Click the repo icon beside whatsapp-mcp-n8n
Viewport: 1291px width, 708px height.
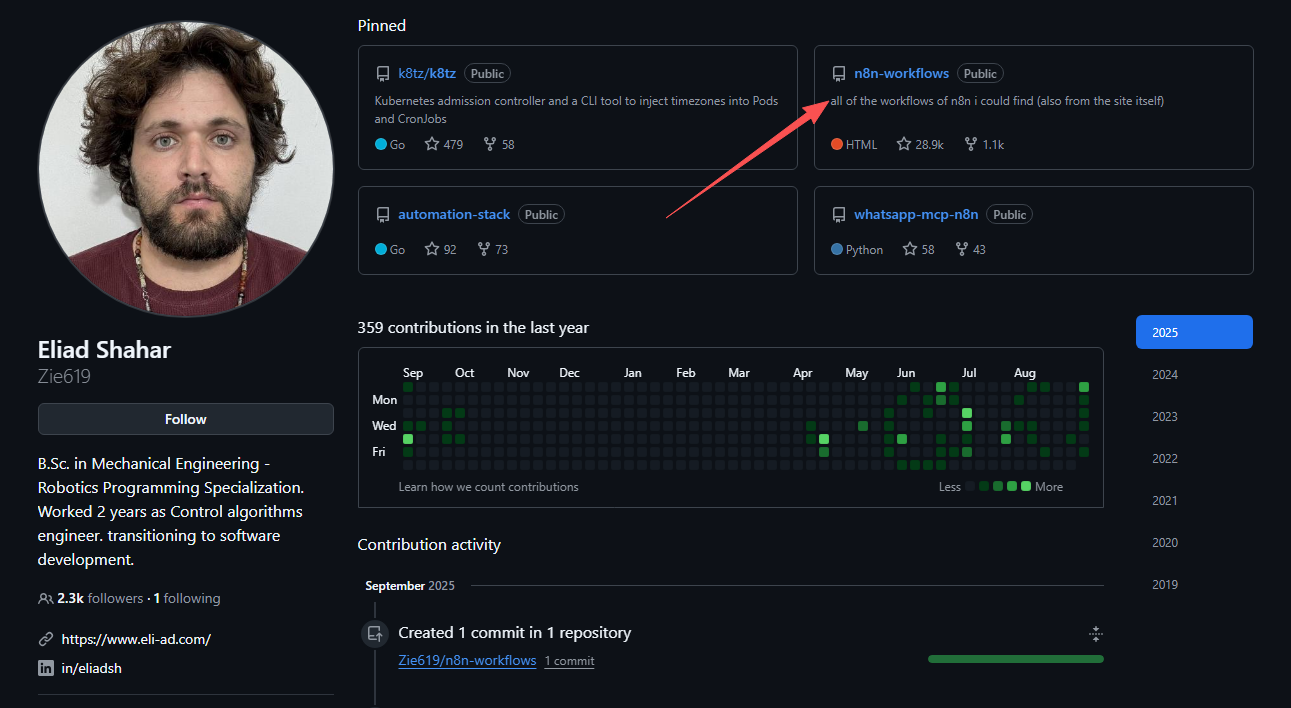coord(839,215)
